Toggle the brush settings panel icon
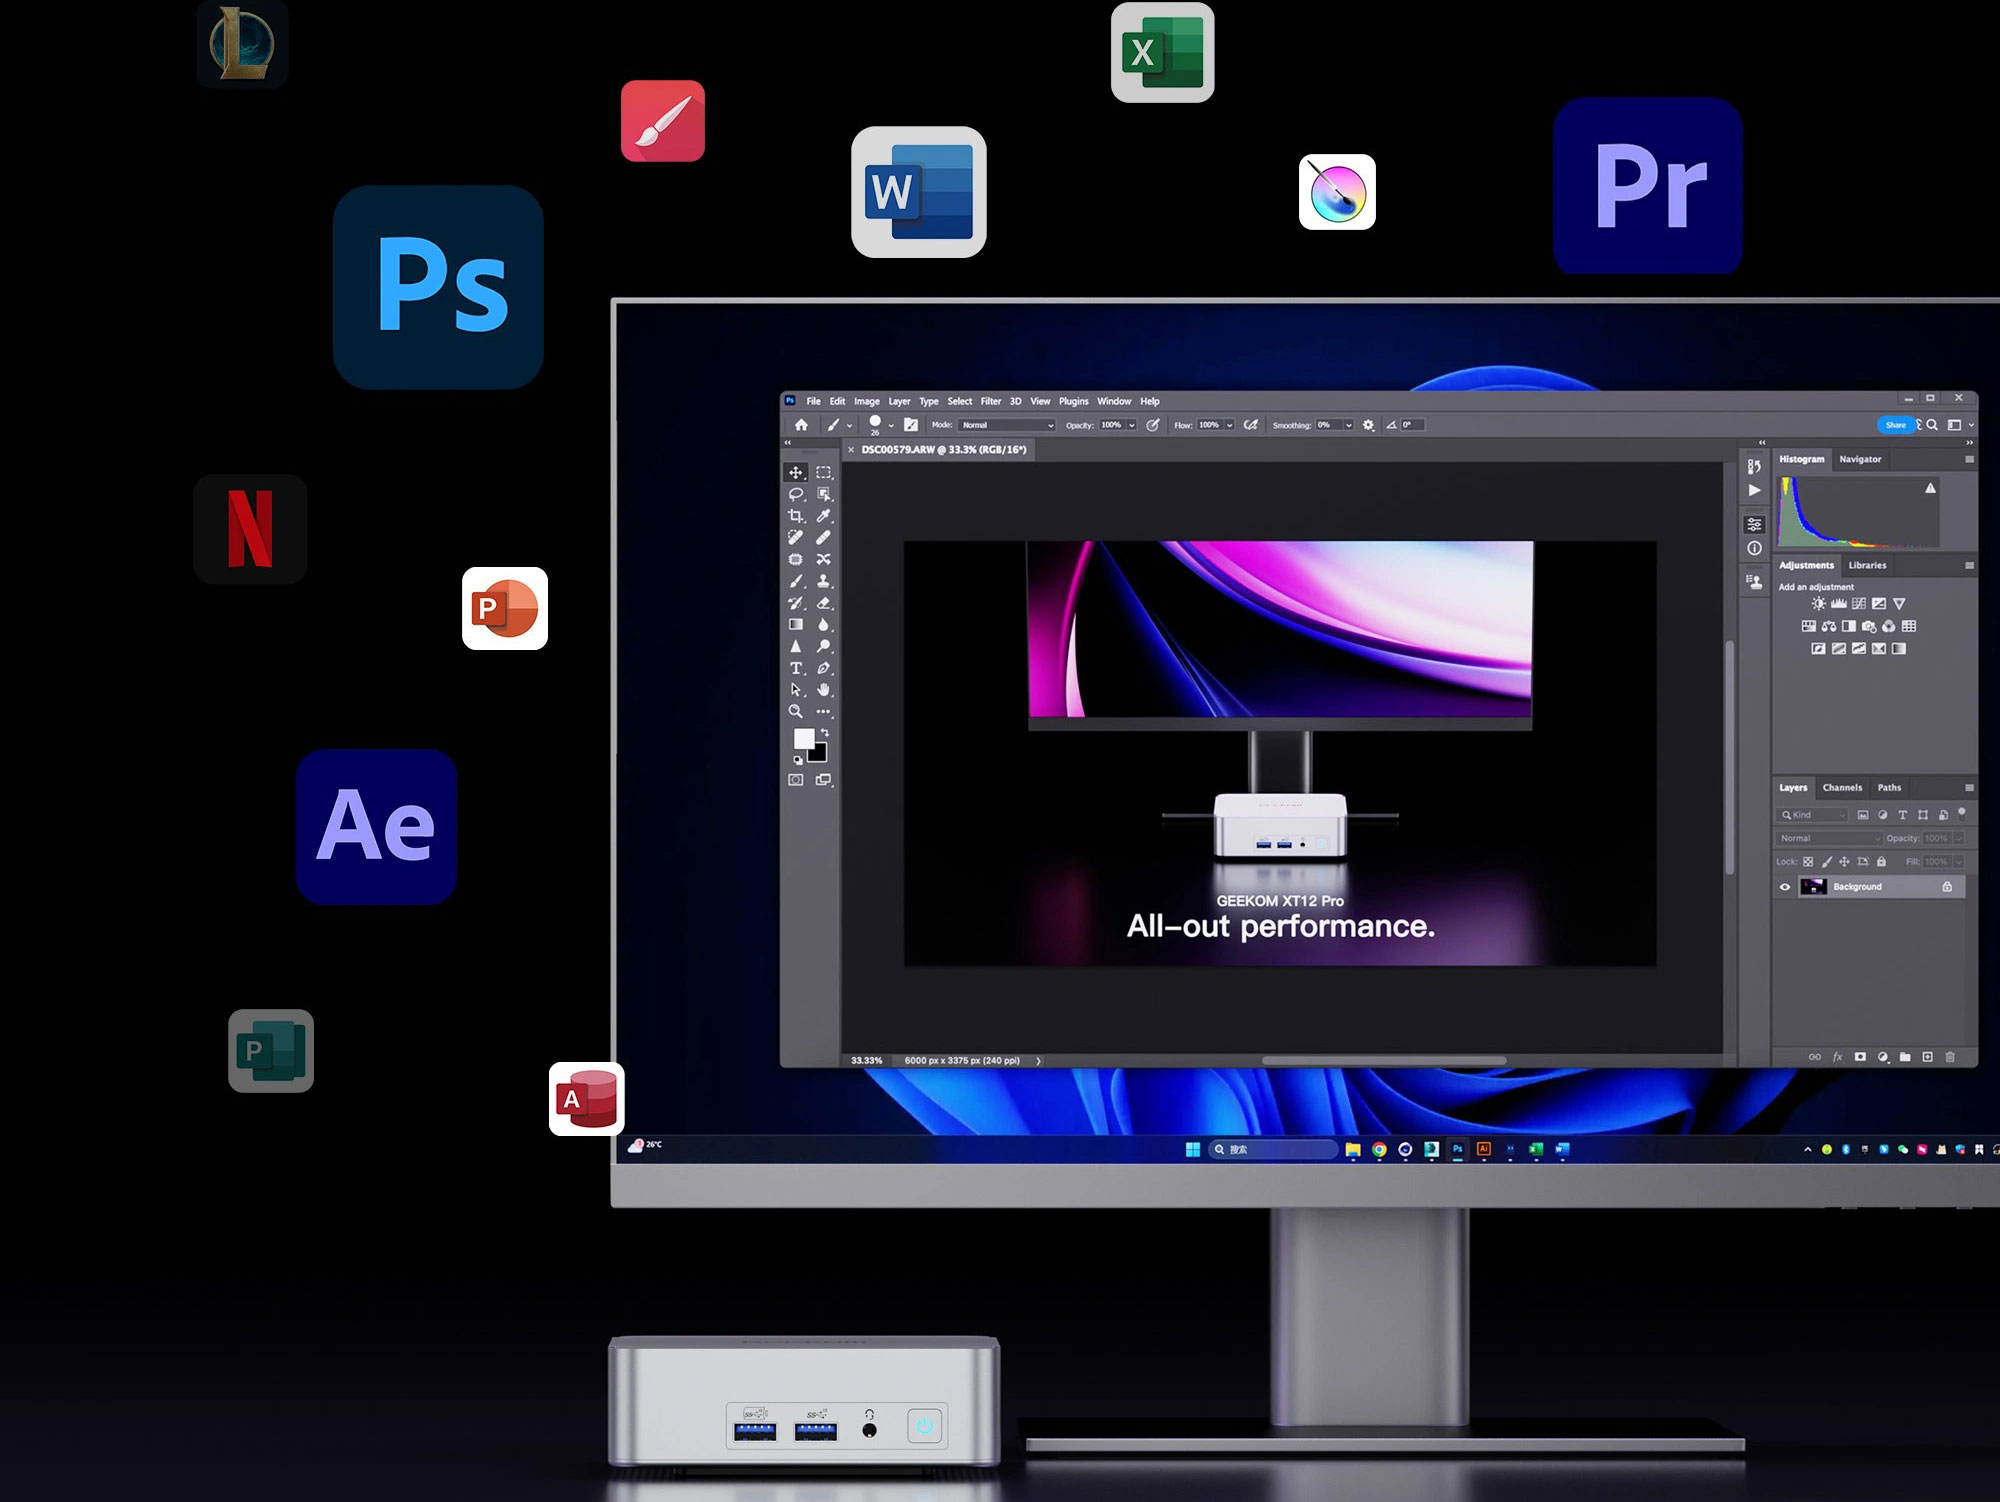 [911, 425]
